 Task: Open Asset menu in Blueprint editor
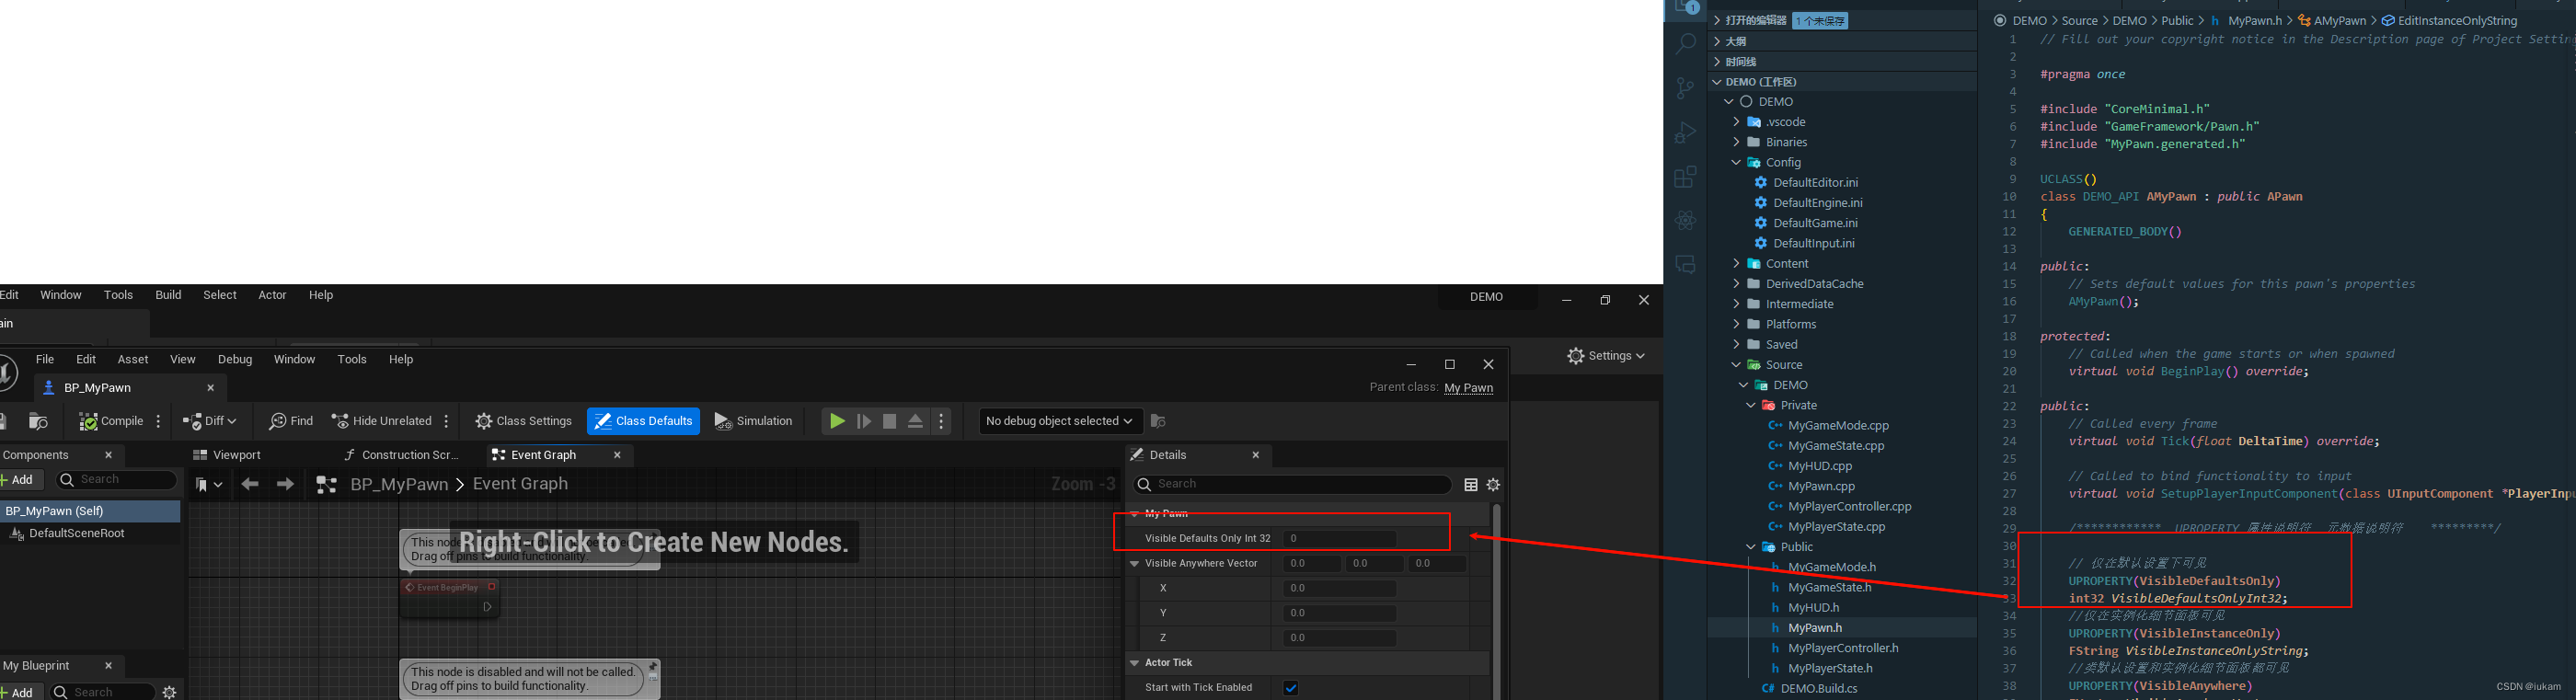[x=133, y=359]
